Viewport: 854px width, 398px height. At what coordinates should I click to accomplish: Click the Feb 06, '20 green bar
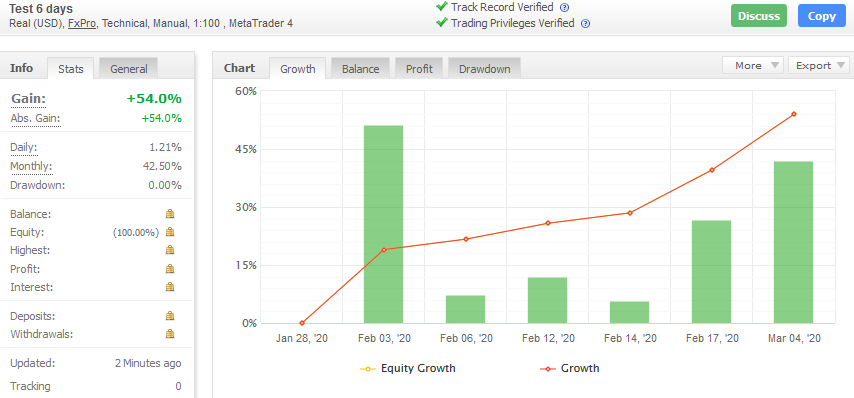click(x=466, y=309)
